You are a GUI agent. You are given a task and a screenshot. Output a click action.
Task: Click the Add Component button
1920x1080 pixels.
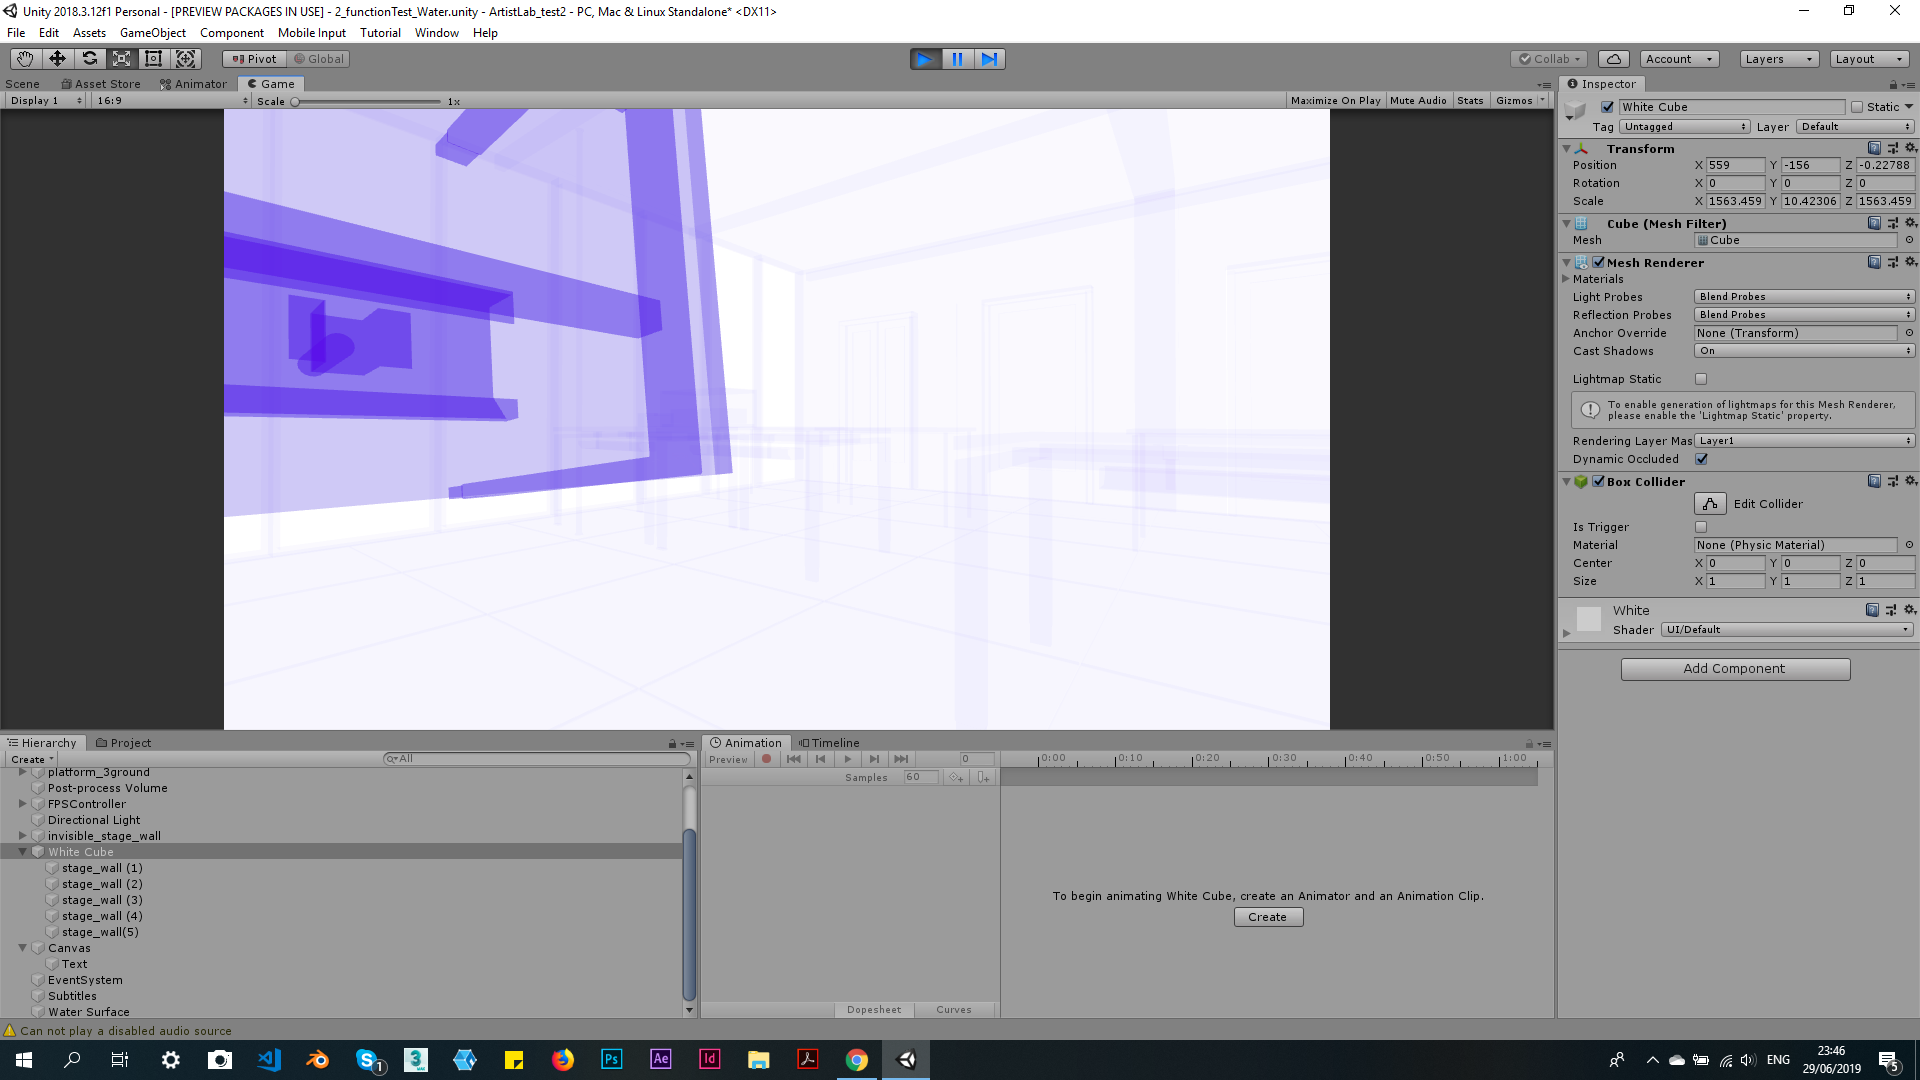(1735, 669)
